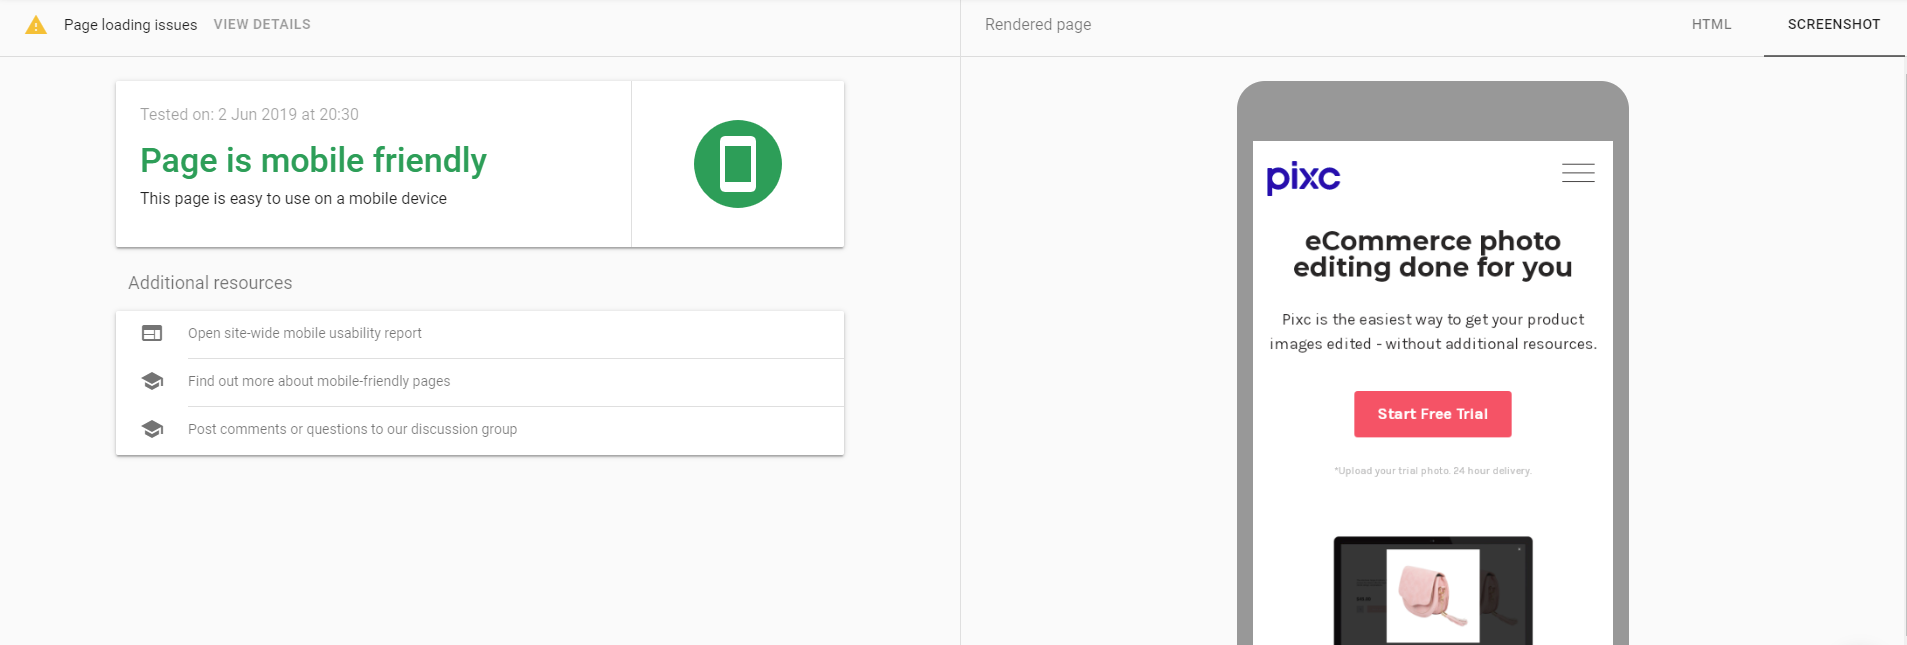Click the pixc logo in the preview
The width and height of the screenshot is (1907, 645).
(x=1302, y=177)
